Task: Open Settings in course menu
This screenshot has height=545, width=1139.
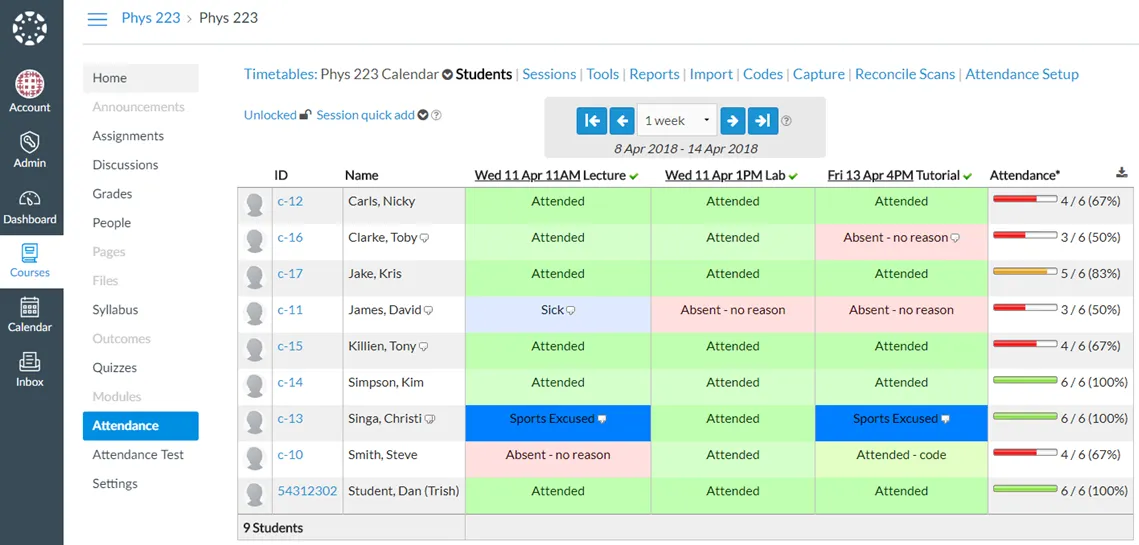Action: [115, 484]
